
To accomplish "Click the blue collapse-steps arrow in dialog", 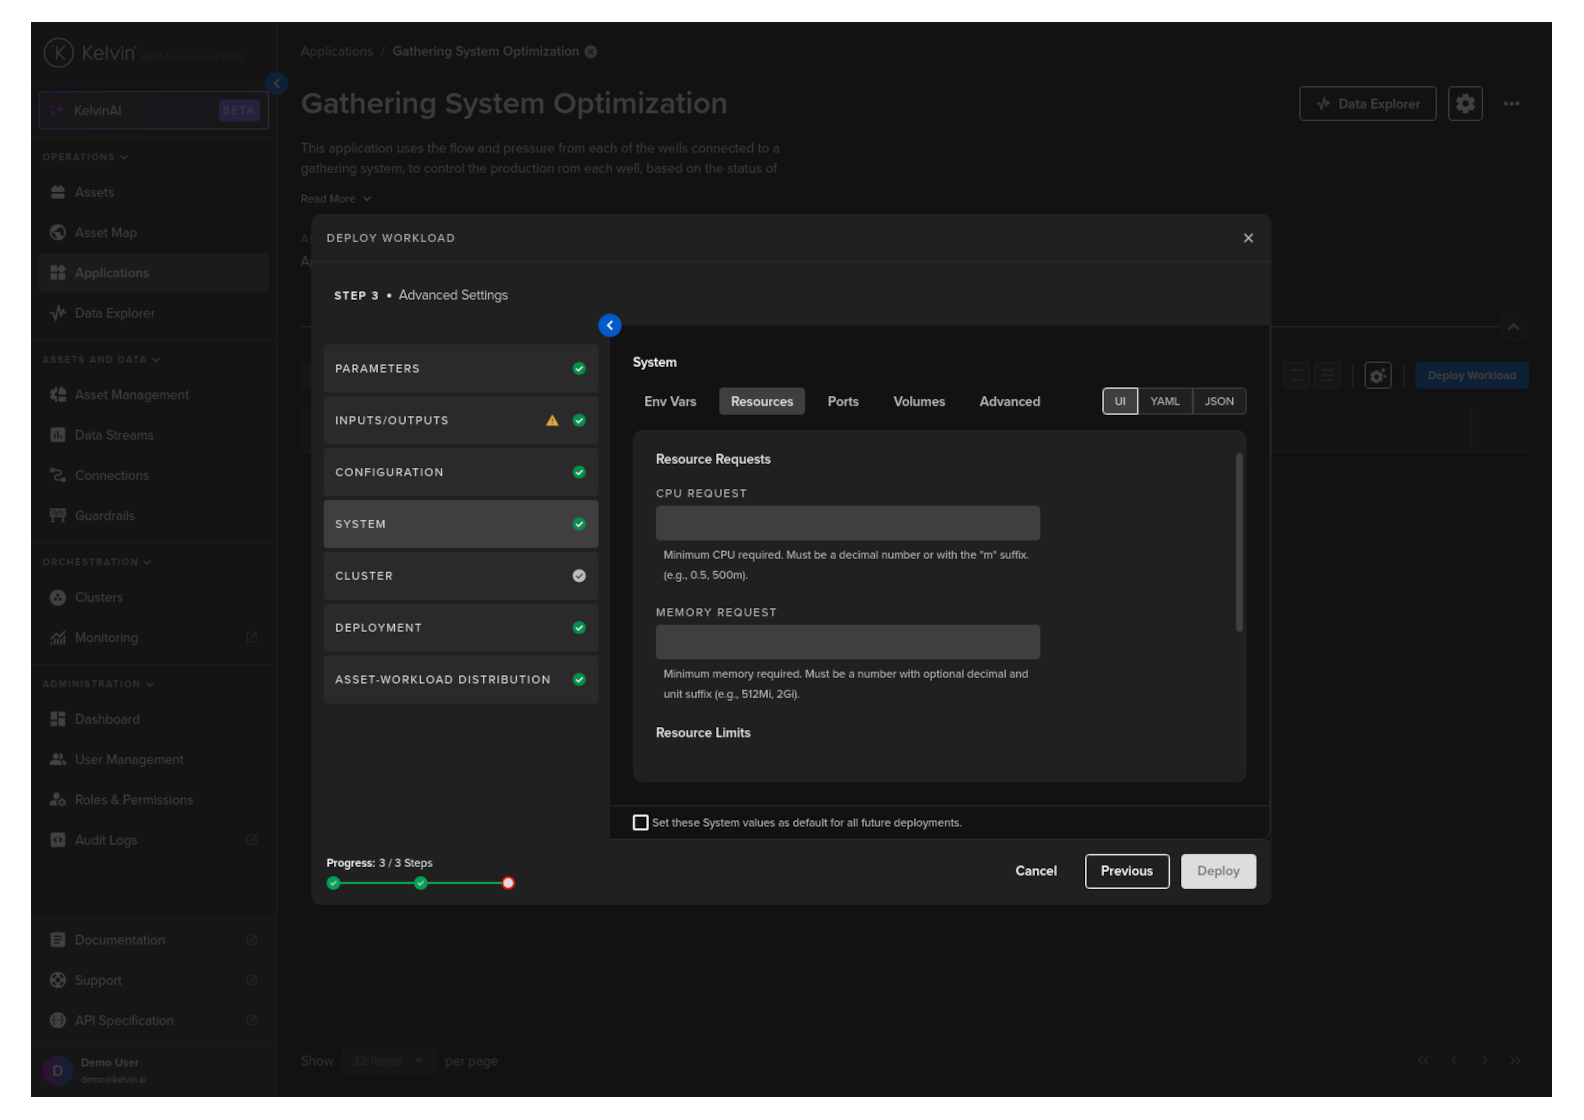I will point(609,325).
